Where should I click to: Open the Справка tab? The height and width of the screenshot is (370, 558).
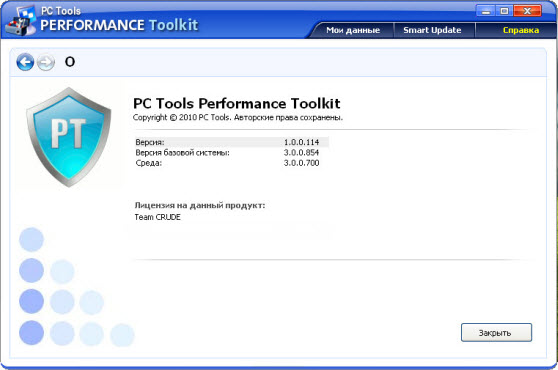click(x=521, y=30)
